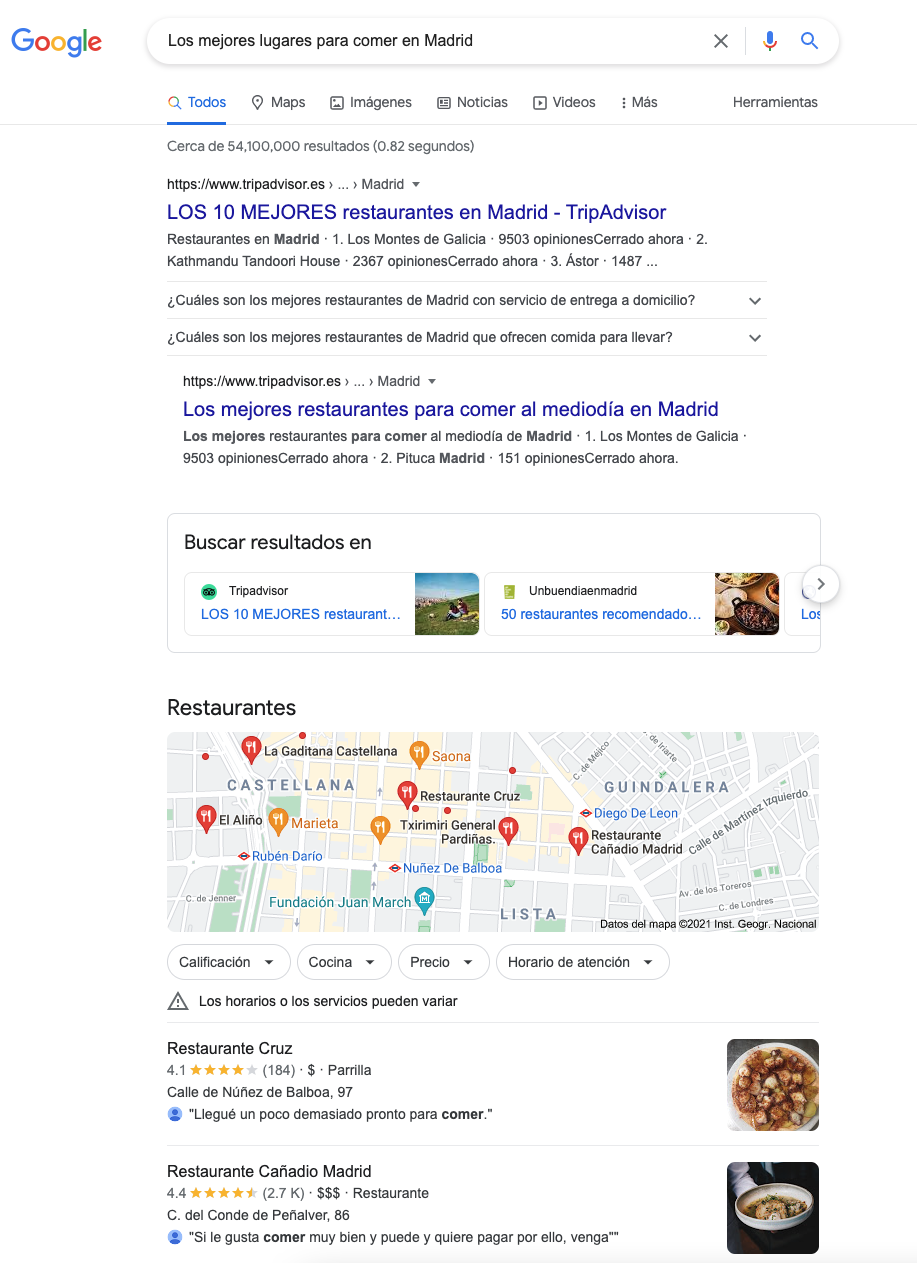The width and height of the screenshot is (917, 1263).
Task: Open the Horario de atención dropdown
Action: 582,962
